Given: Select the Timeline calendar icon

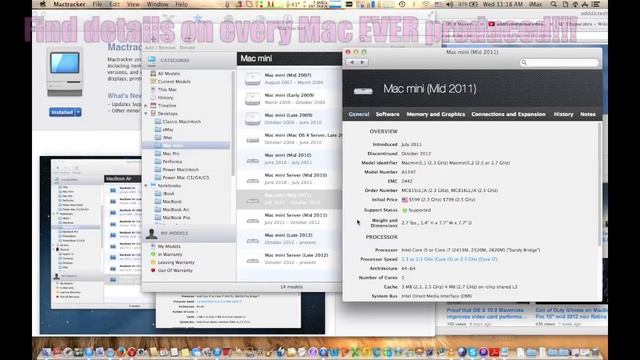Looking at the screenshot, I should (x=153, y=105).
